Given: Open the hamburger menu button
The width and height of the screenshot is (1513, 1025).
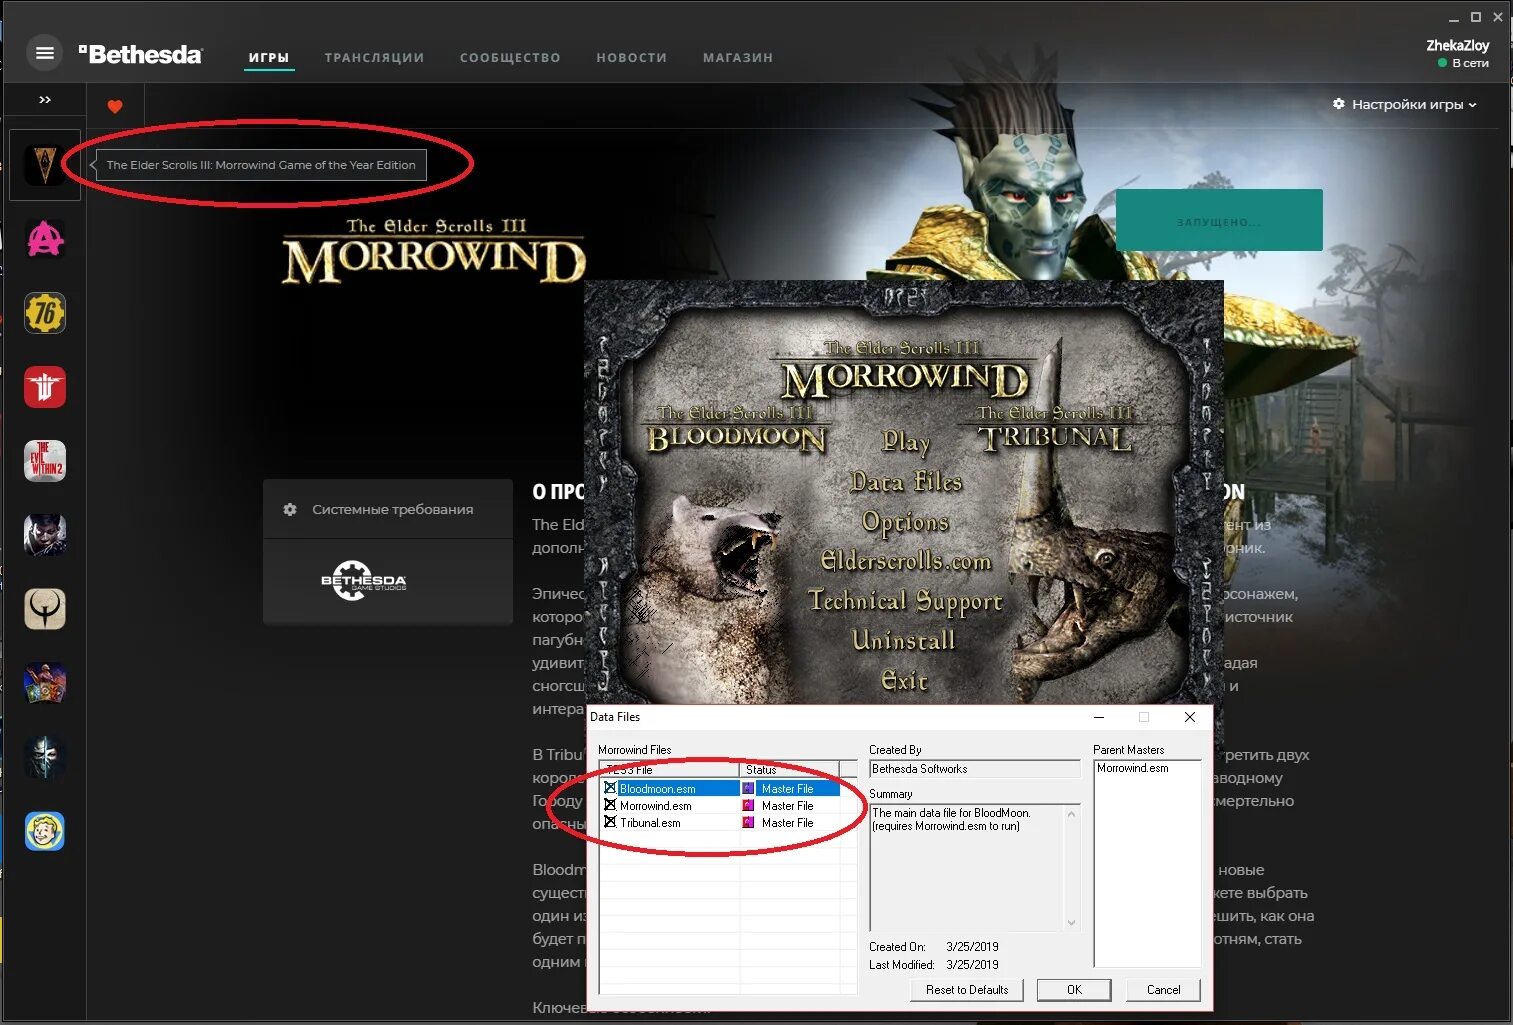Looking at the screenshot, I should [x=44, y=53].
